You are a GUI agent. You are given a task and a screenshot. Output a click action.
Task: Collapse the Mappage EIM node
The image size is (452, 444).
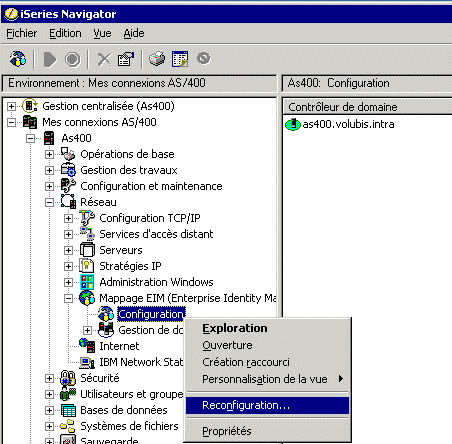click(68, 298)
